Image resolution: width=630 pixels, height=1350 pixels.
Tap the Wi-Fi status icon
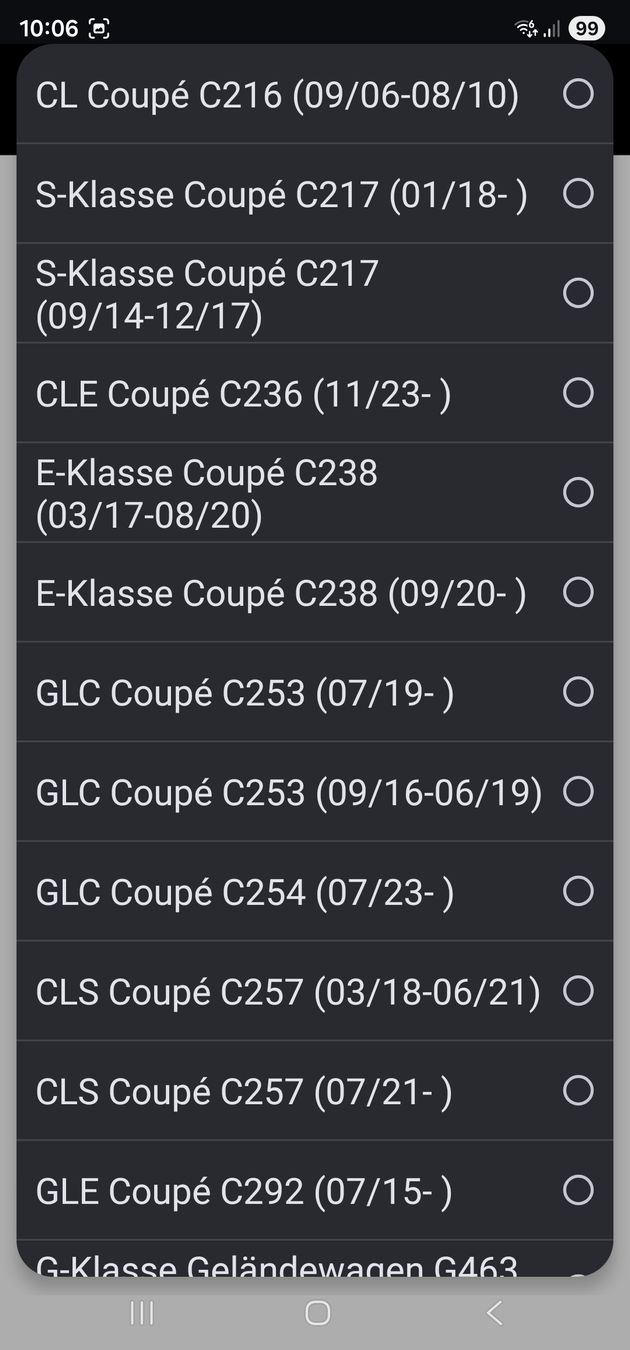pos(526,29)
